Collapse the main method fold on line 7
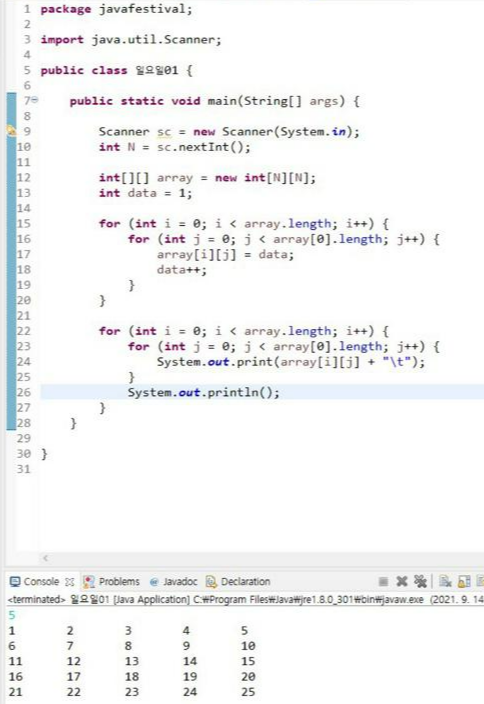Screen dimensions: 484x704 click(x=35, y=100)
